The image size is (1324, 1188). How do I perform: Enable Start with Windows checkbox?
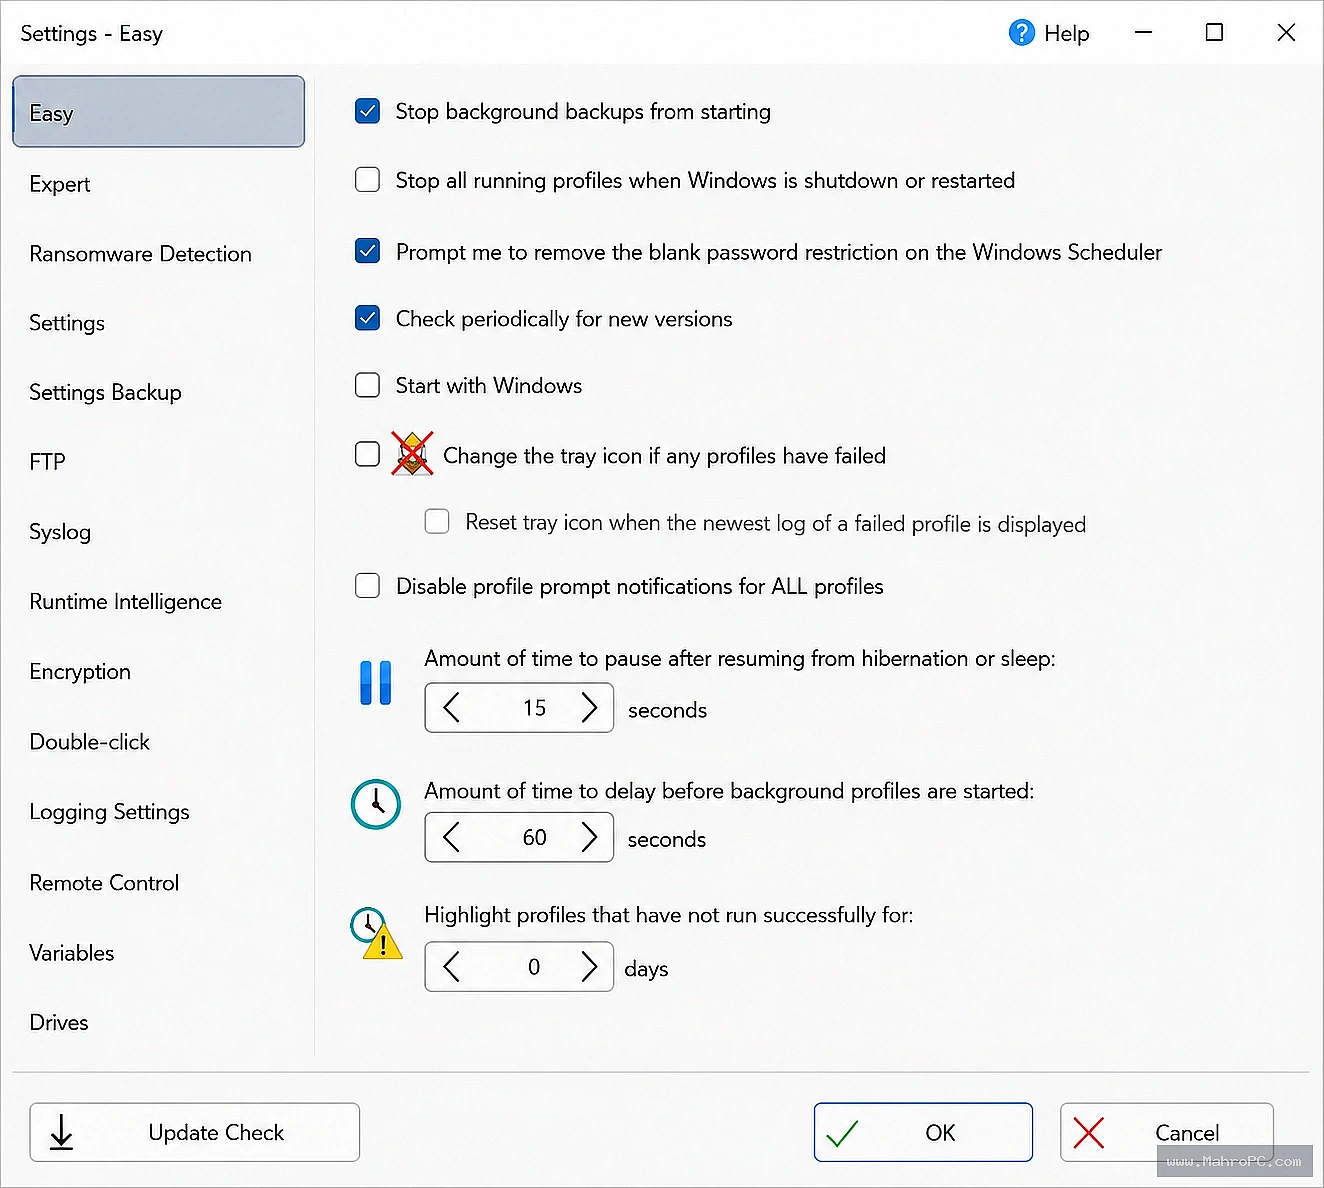click(367, 385)
